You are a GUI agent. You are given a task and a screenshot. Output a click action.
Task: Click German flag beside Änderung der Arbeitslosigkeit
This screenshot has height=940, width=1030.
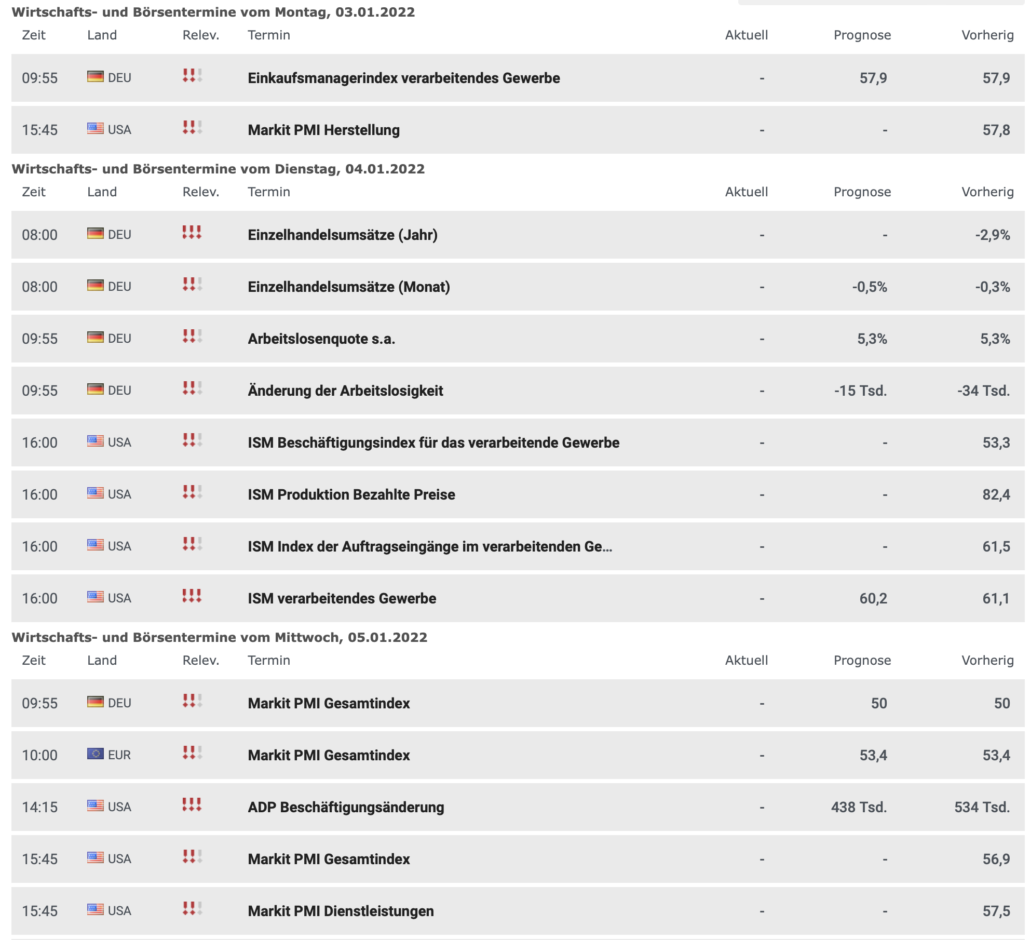(x=95, y=390)
